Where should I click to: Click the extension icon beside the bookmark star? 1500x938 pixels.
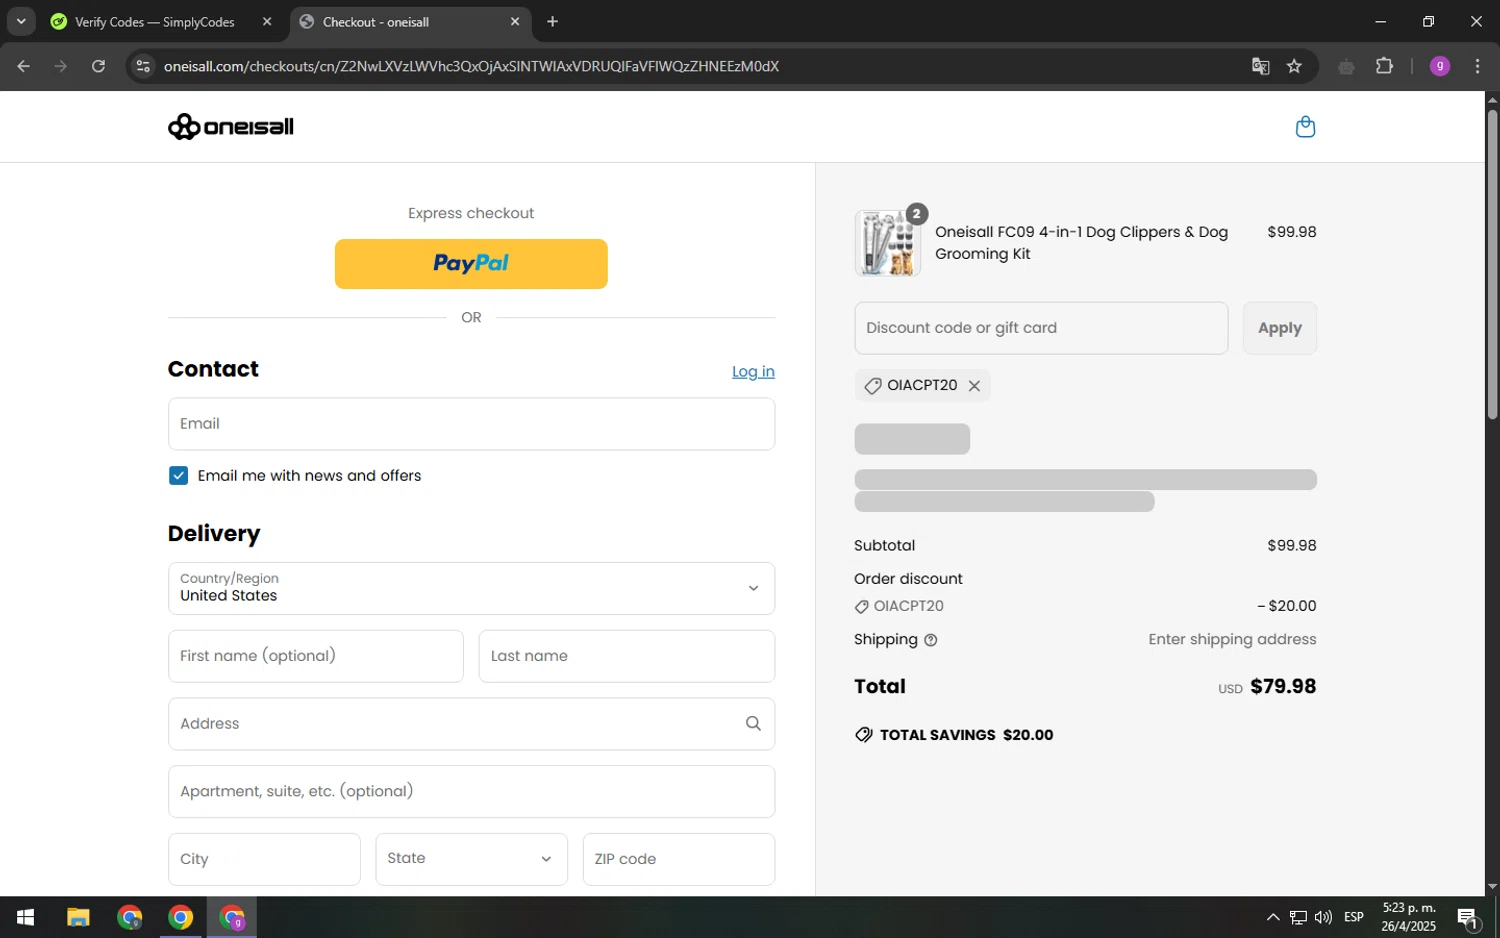[1346, 66]
